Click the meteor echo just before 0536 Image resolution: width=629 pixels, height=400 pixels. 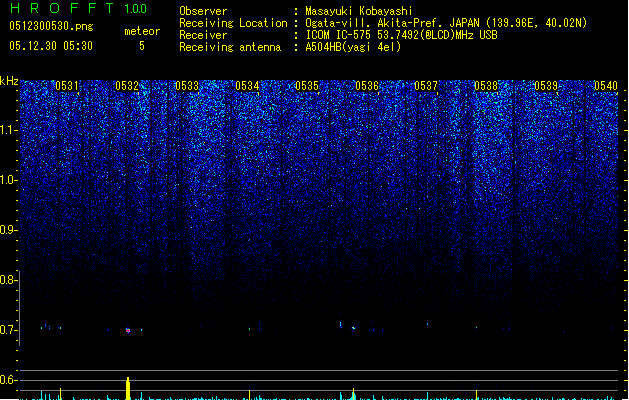(353, 328)
